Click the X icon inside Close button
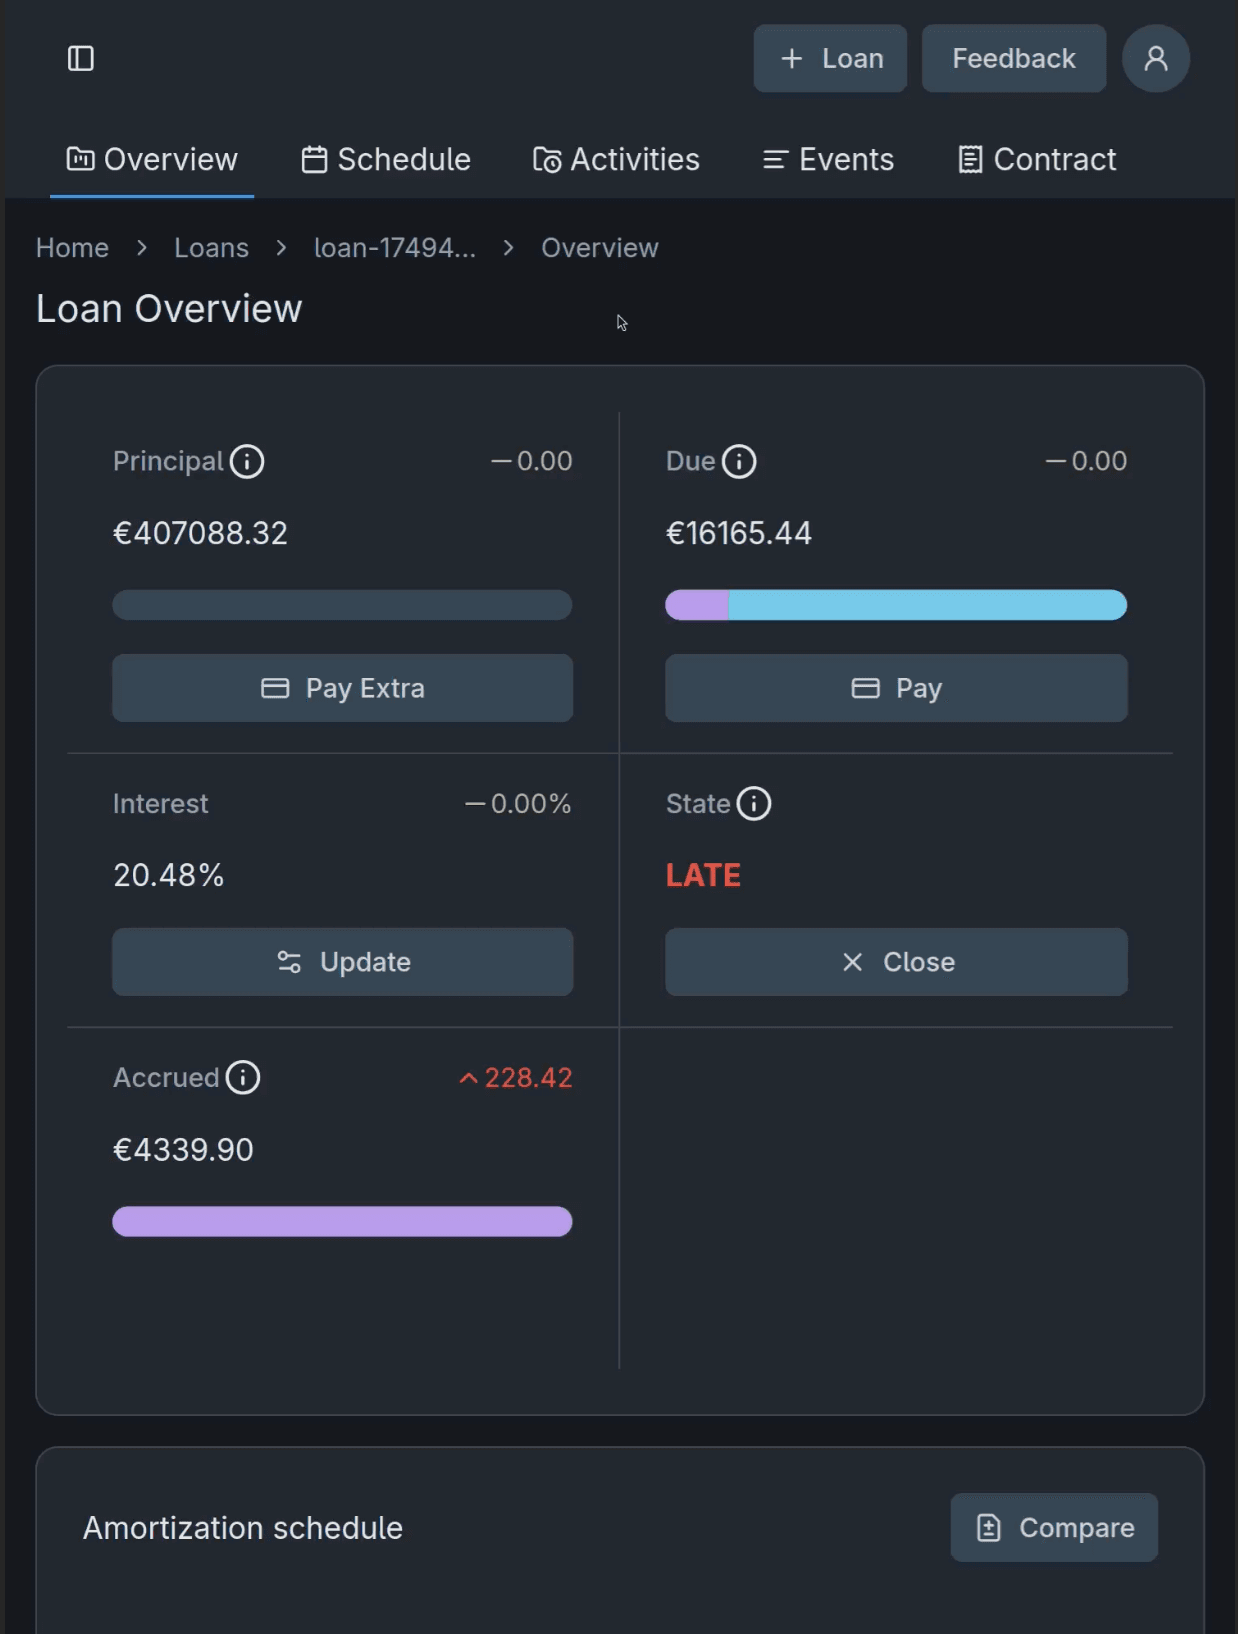The image size is (1238, 1634). coord(852,962)
